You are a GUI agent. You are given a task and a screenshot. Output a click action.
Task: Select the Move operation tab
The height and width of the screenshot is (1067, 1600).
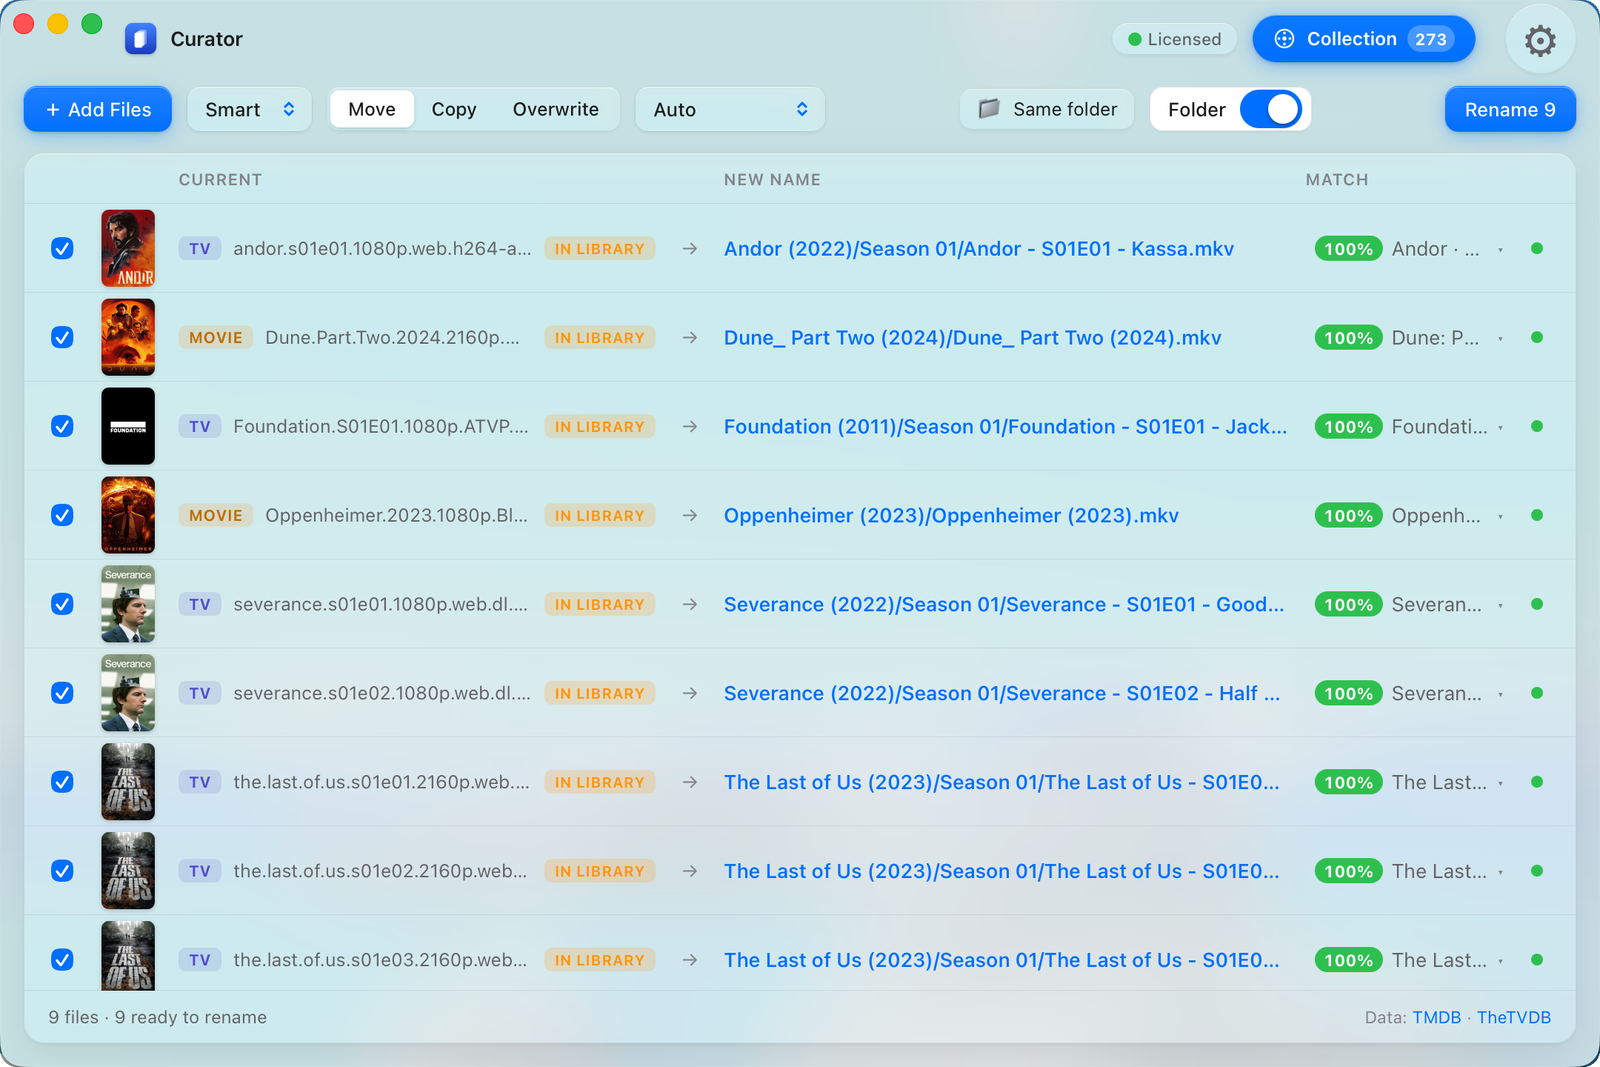(372, 109)
